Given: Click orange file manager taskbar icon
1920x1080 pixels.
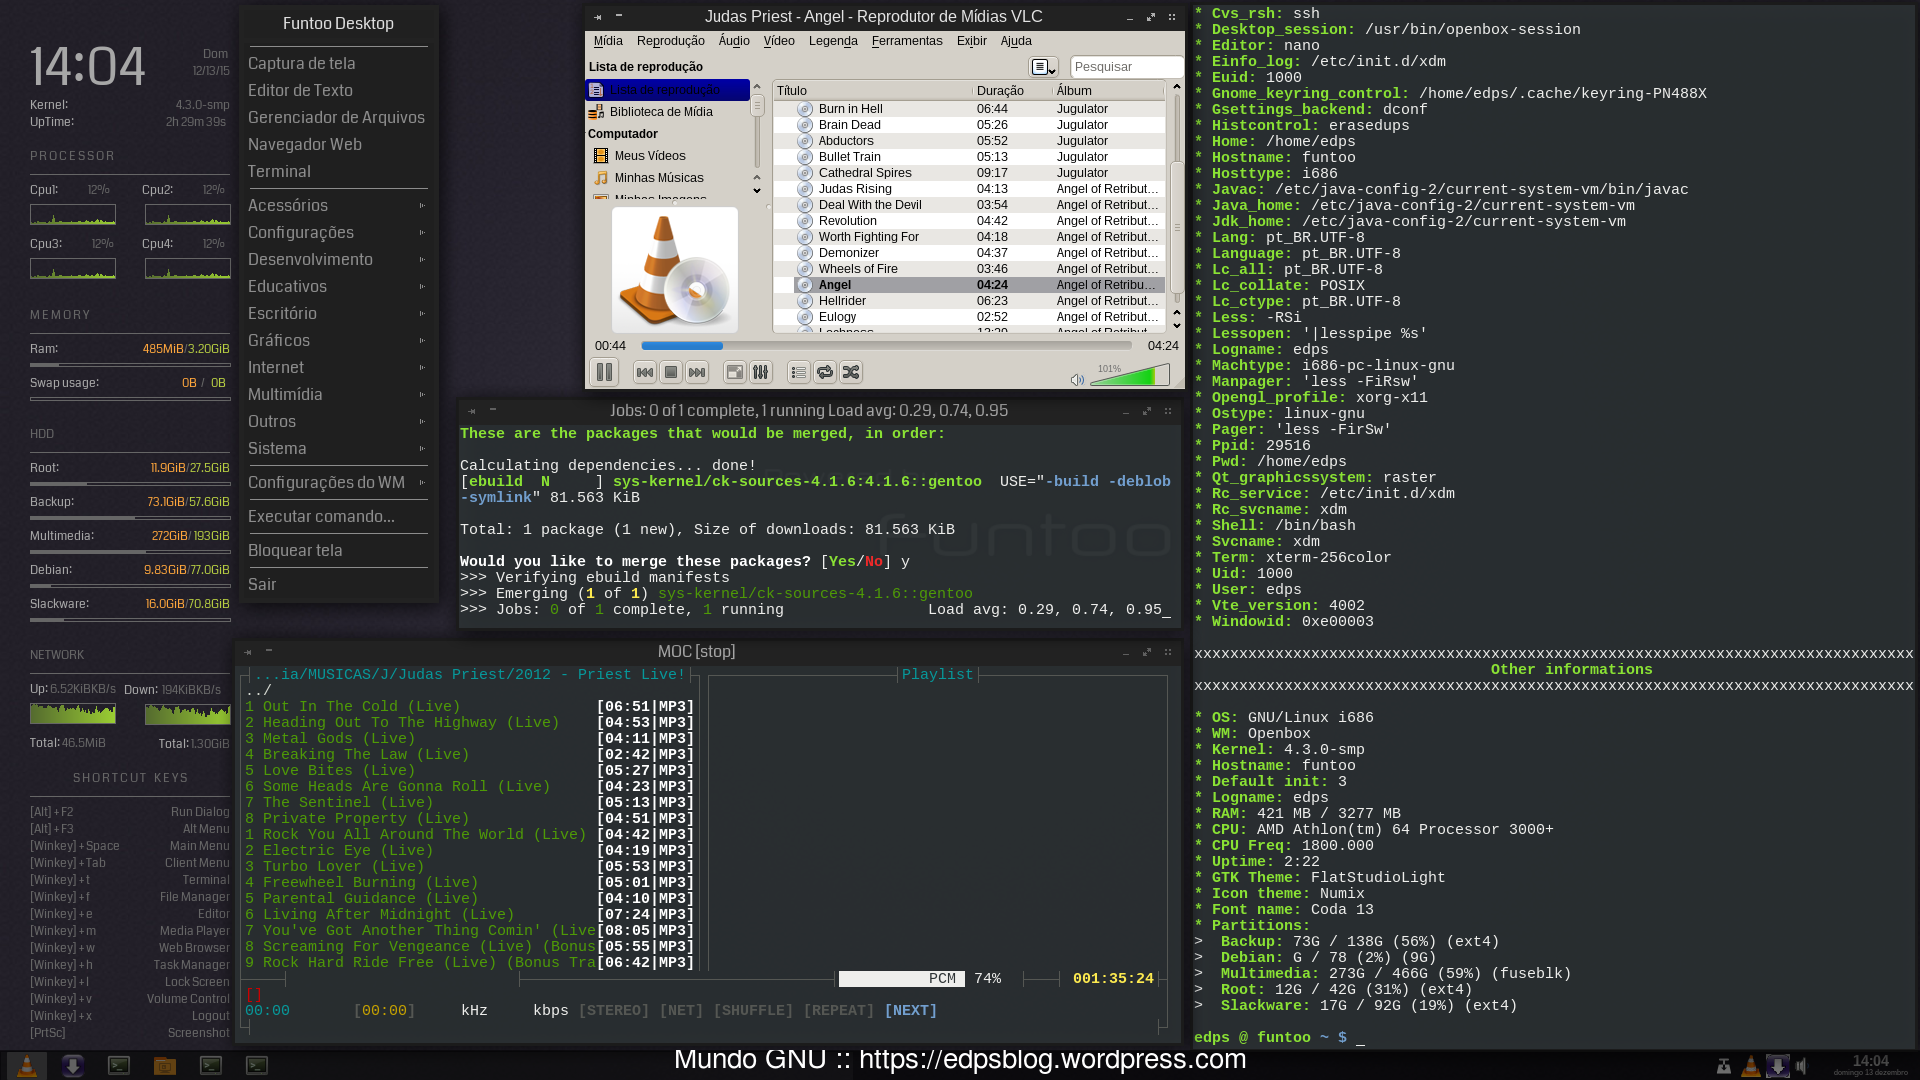Looking at the screenshot, I should pyautogui.click(x=165, y=1066).
